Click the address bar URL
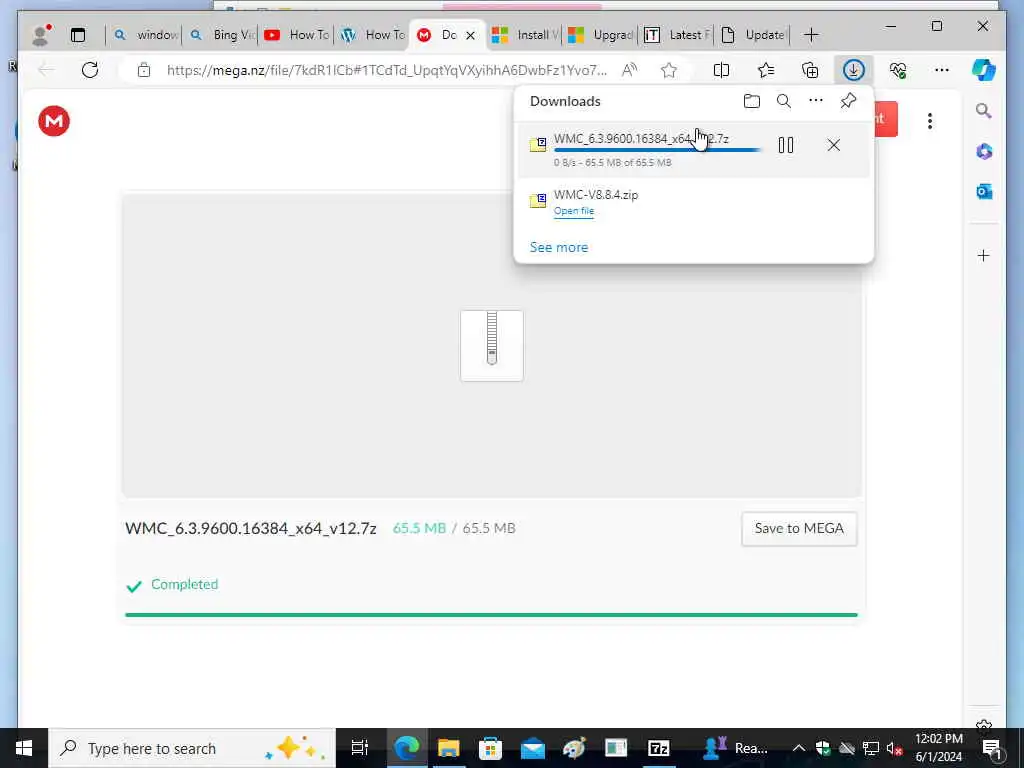The height and width of the screenshot is (768, 1024). (x=387, y=70)
